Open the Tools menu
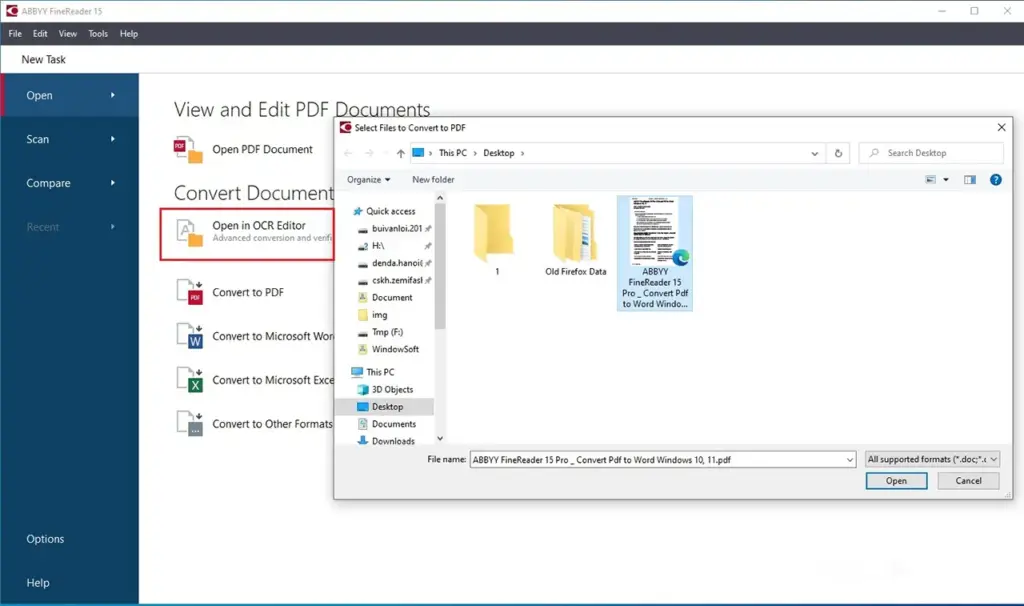This screenshot has height=606, width=1024. point(97,33)
